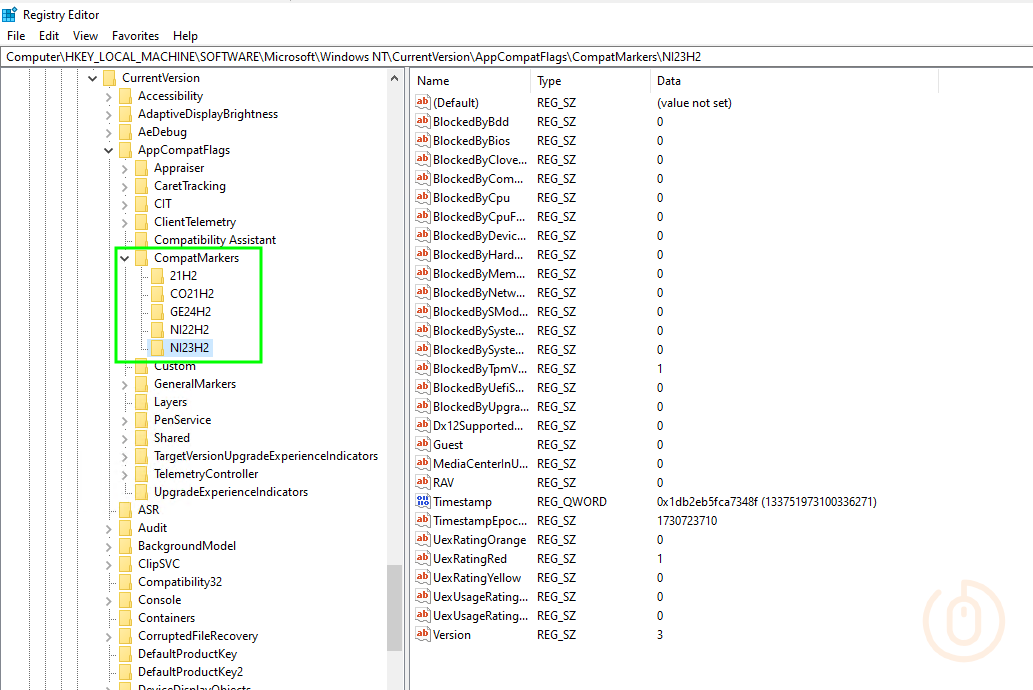Select the NI22H2 registry key

tap(189, 330)
